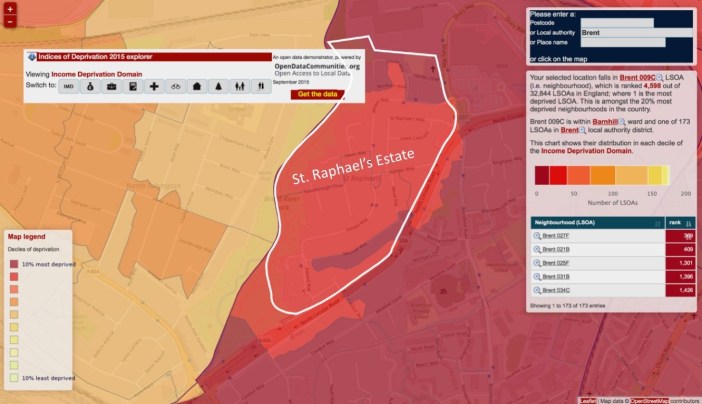Zoom in on the map
702x404 pixels.
[9, 8]
